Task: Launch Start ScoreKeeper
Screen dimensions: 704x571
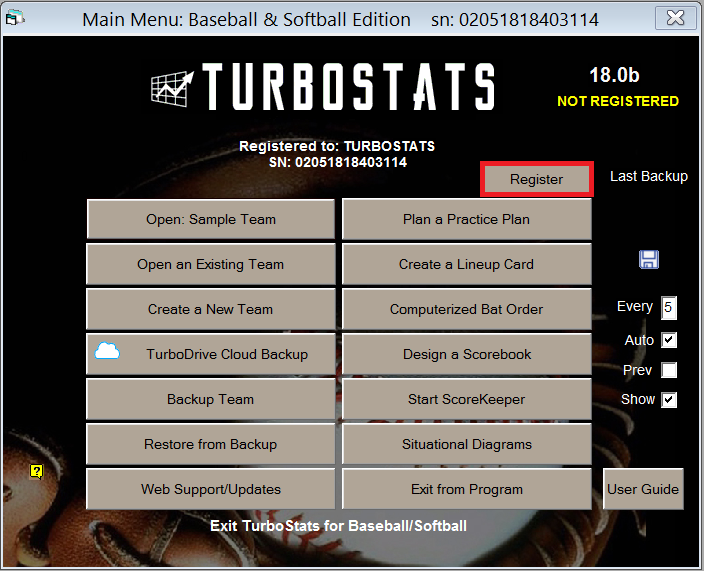Action: (466, 399)
